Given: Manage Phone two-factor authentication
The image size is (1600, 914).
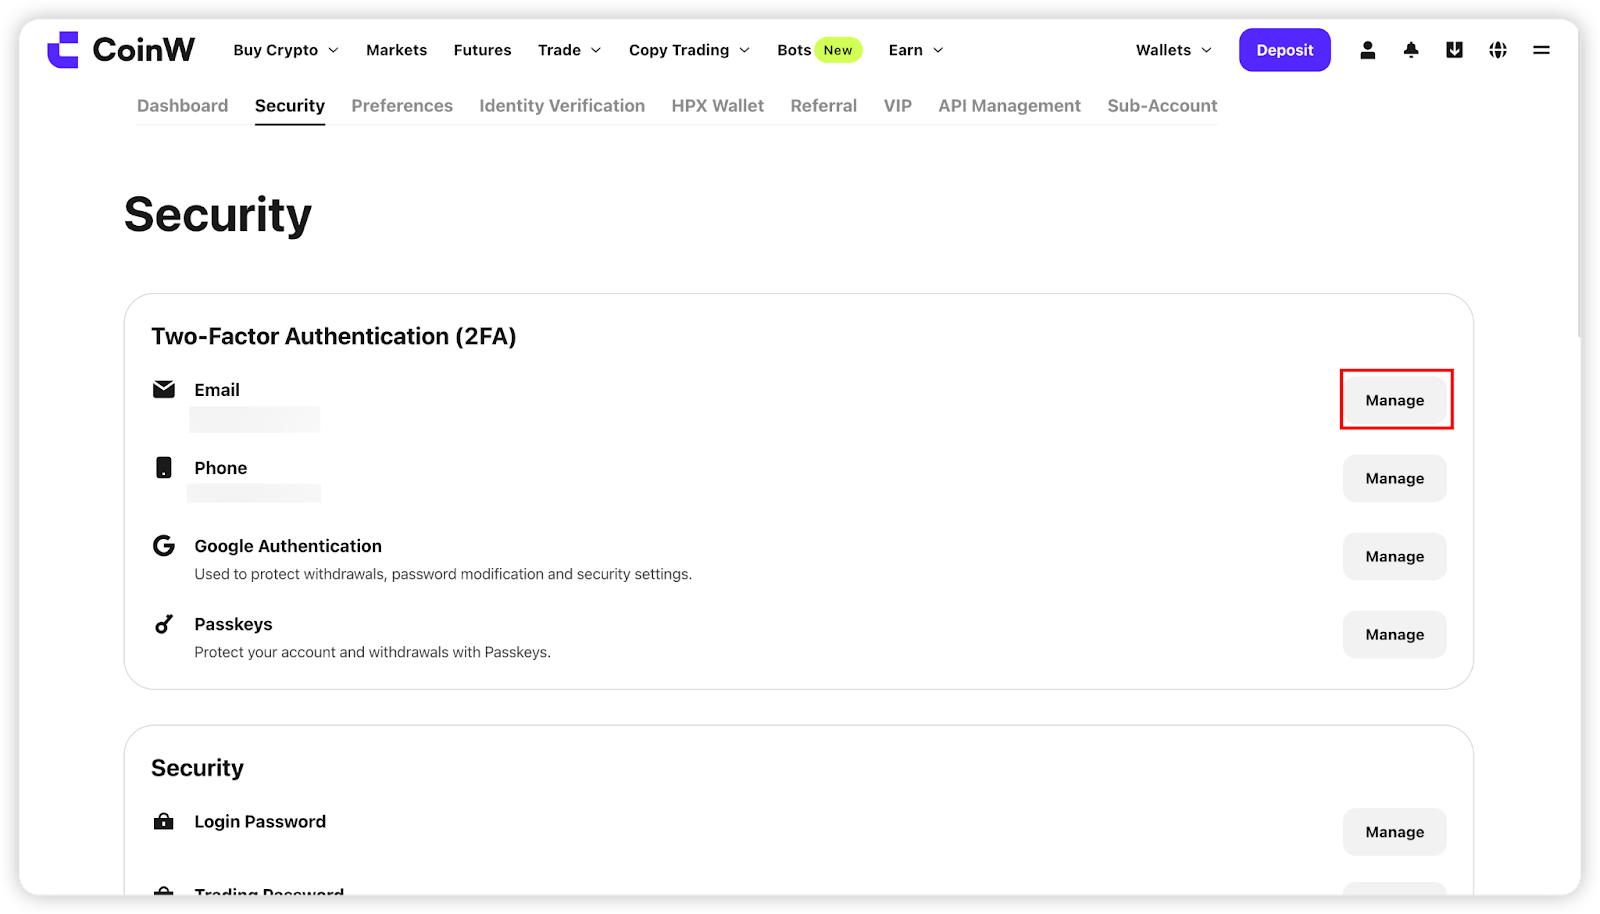Looking at the screenshot, I should click(x=1395, y=478).
